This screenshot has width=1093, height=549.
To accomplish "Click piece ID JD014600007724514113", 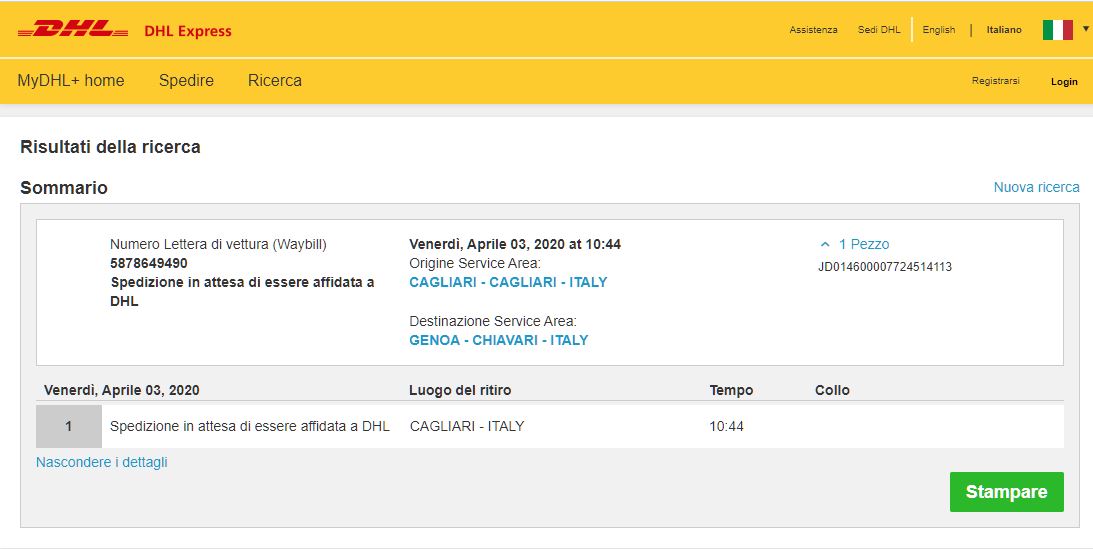I will [x=885, y=267].
